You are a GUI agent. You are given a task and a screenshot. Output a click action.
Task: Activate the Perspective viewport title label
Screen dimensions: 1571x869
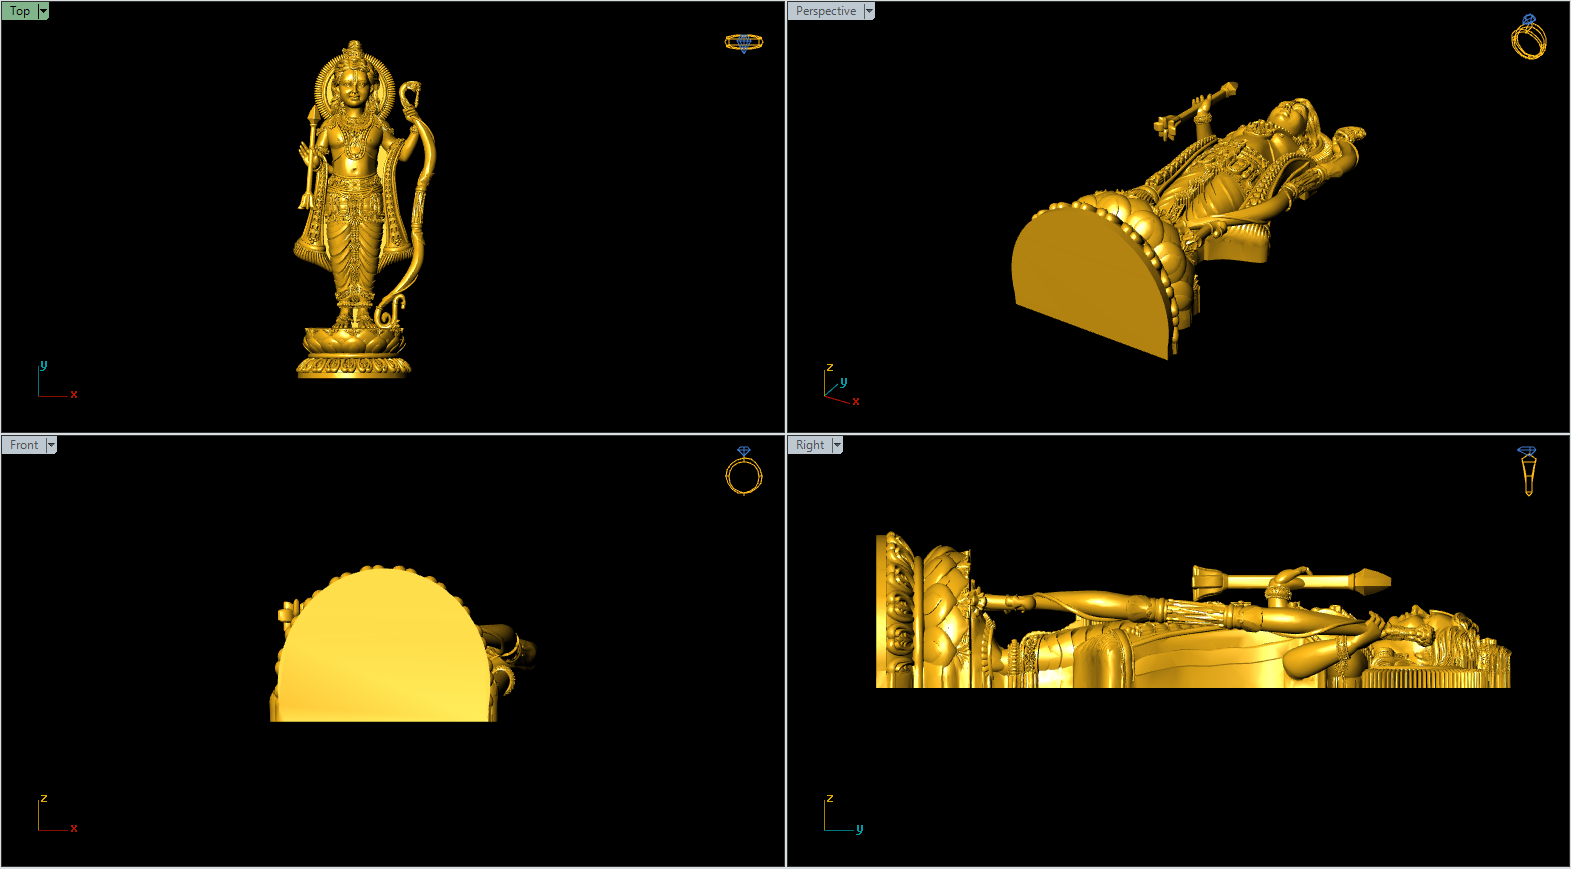826,11
